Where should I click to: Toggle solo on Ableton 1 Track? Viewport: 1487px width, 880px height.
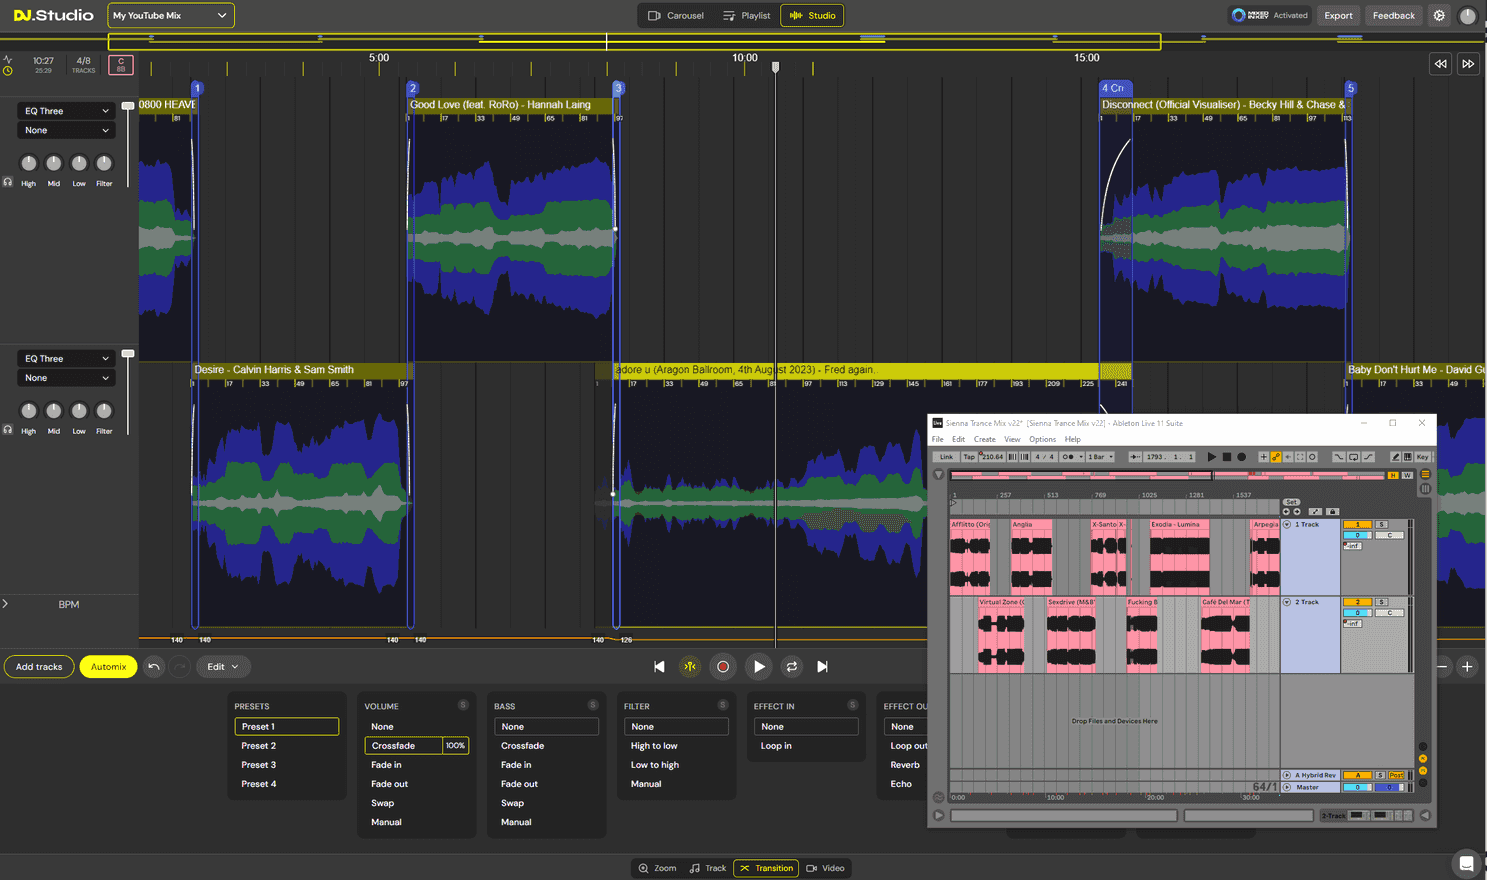[x=1381, y=524]
